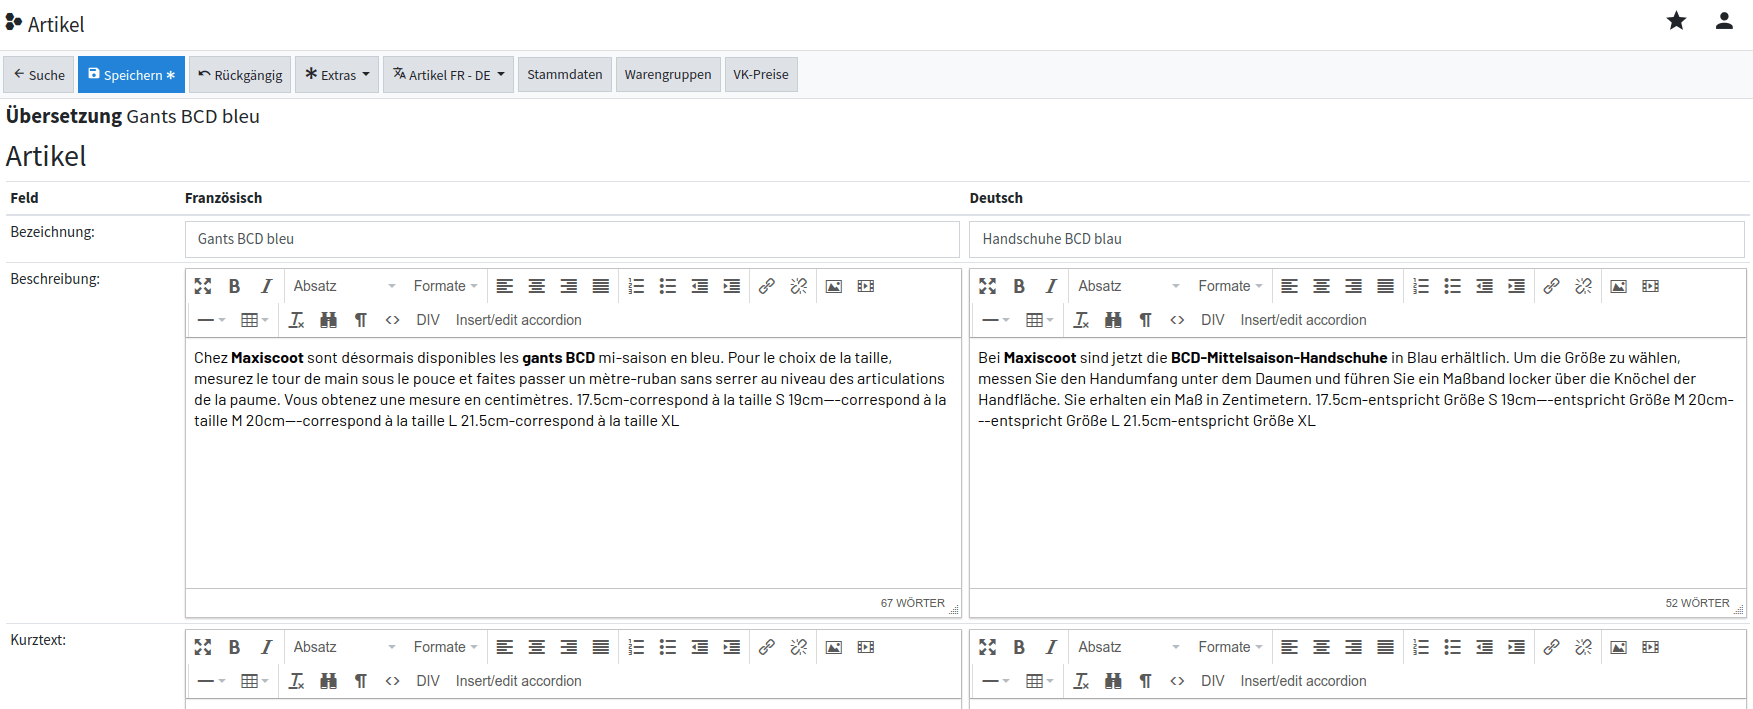The height and width of the screenshot is (709, 1753).
Task: Click the Rückgängig undo button
Action: (240, 75)
